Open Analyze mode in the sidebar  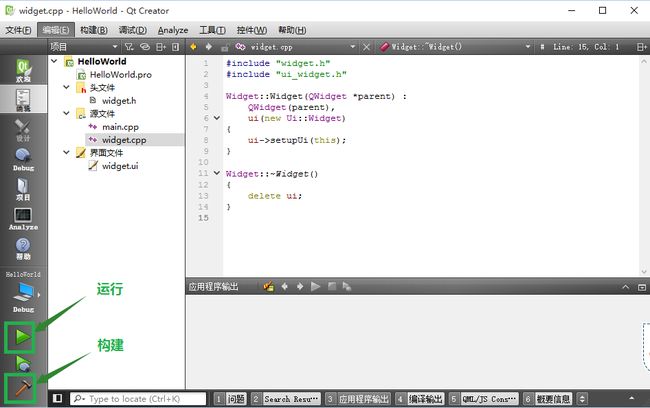[x=23, y=219]
